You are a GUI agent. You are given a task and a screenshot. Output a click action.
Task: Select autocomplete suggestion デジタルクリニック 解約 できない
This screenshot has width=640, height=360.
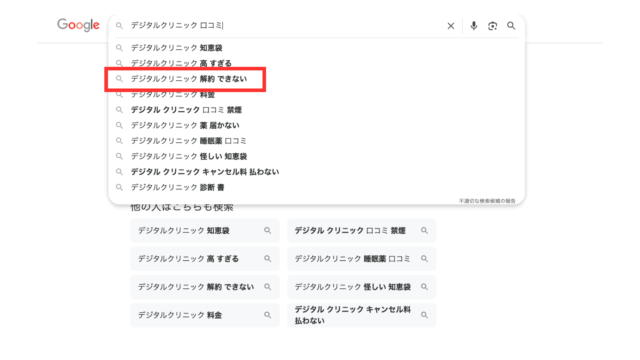click(317, 79)
